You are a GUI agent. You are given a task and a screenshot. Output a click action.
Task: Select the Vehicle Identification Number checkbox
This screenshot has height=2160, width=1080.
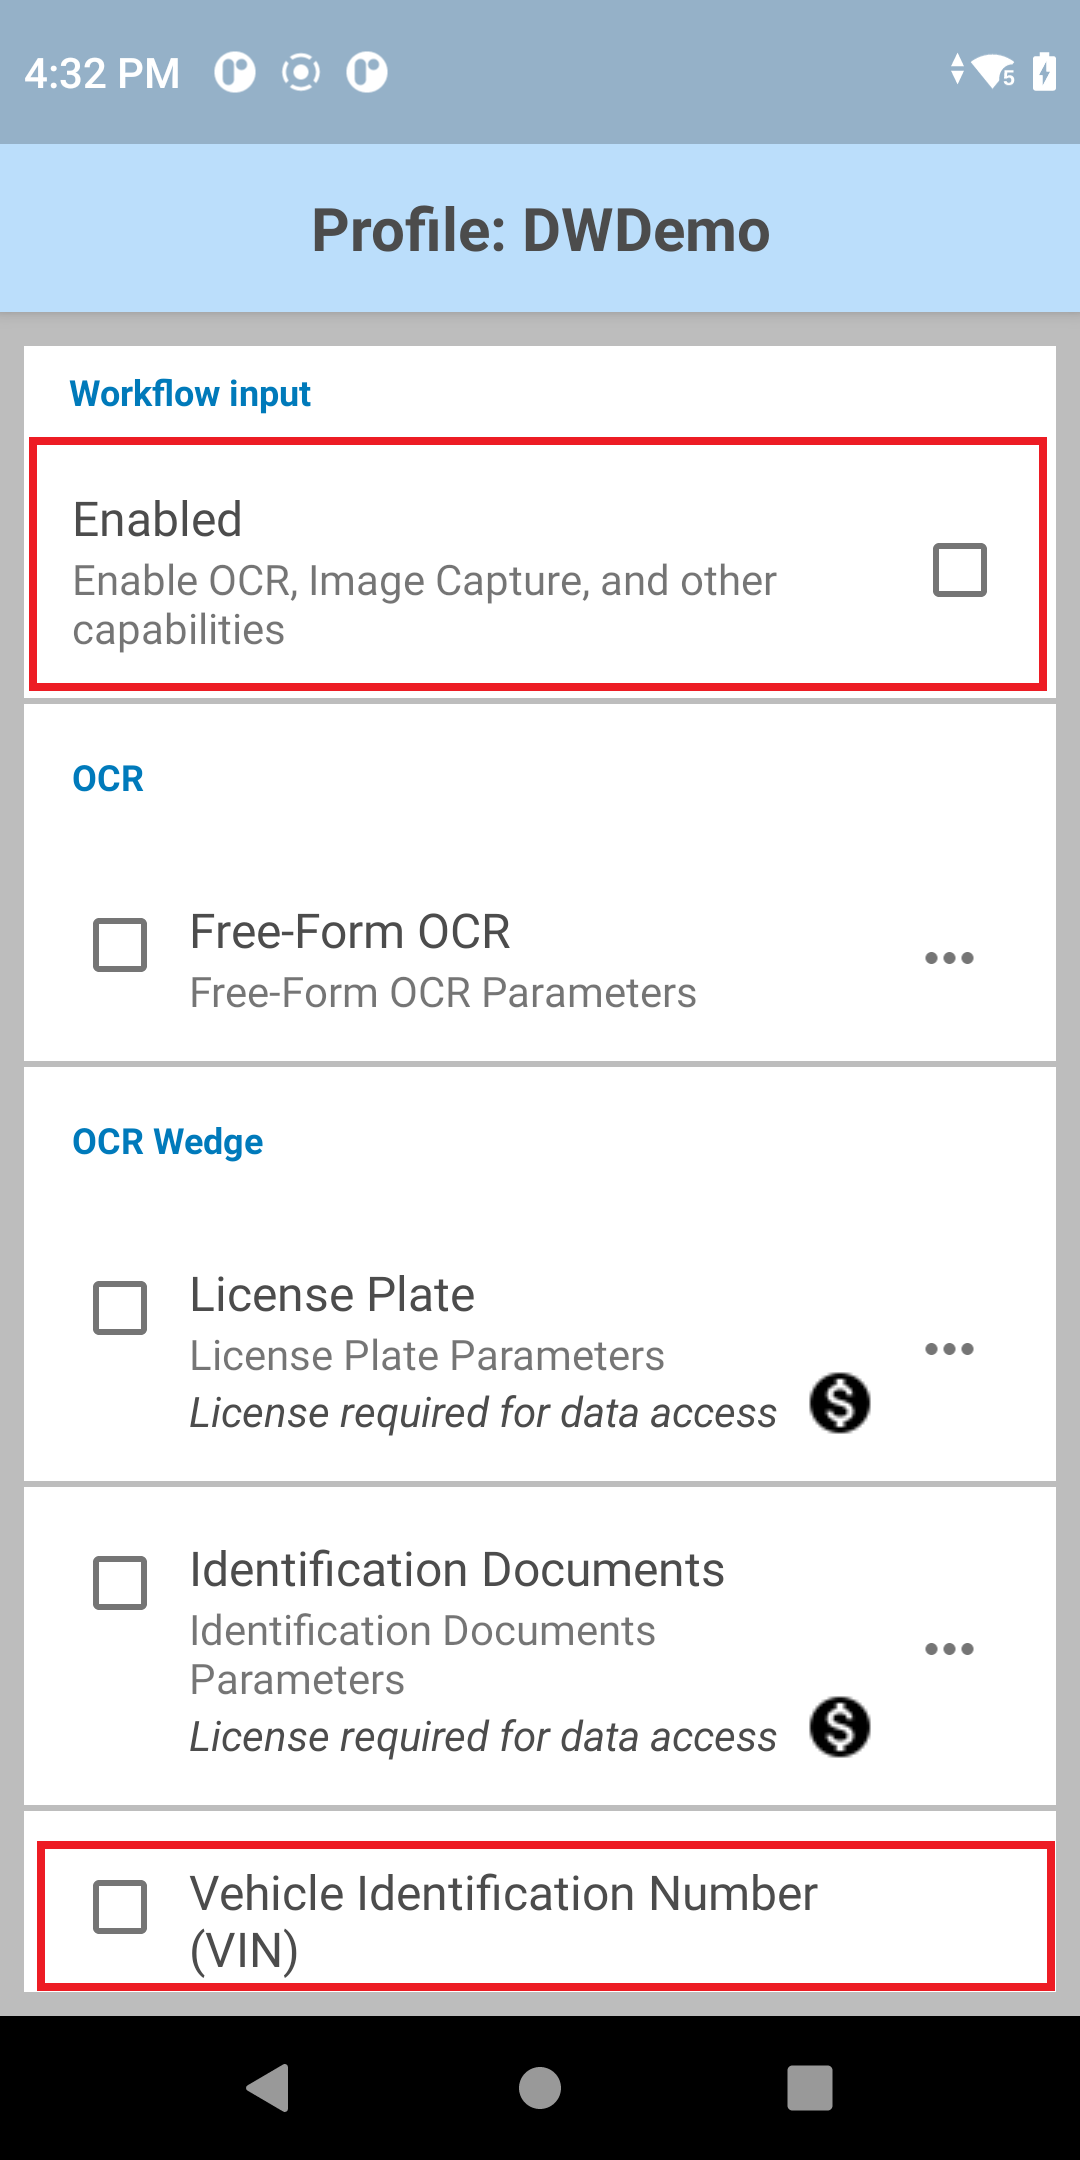coord(120,1907)
